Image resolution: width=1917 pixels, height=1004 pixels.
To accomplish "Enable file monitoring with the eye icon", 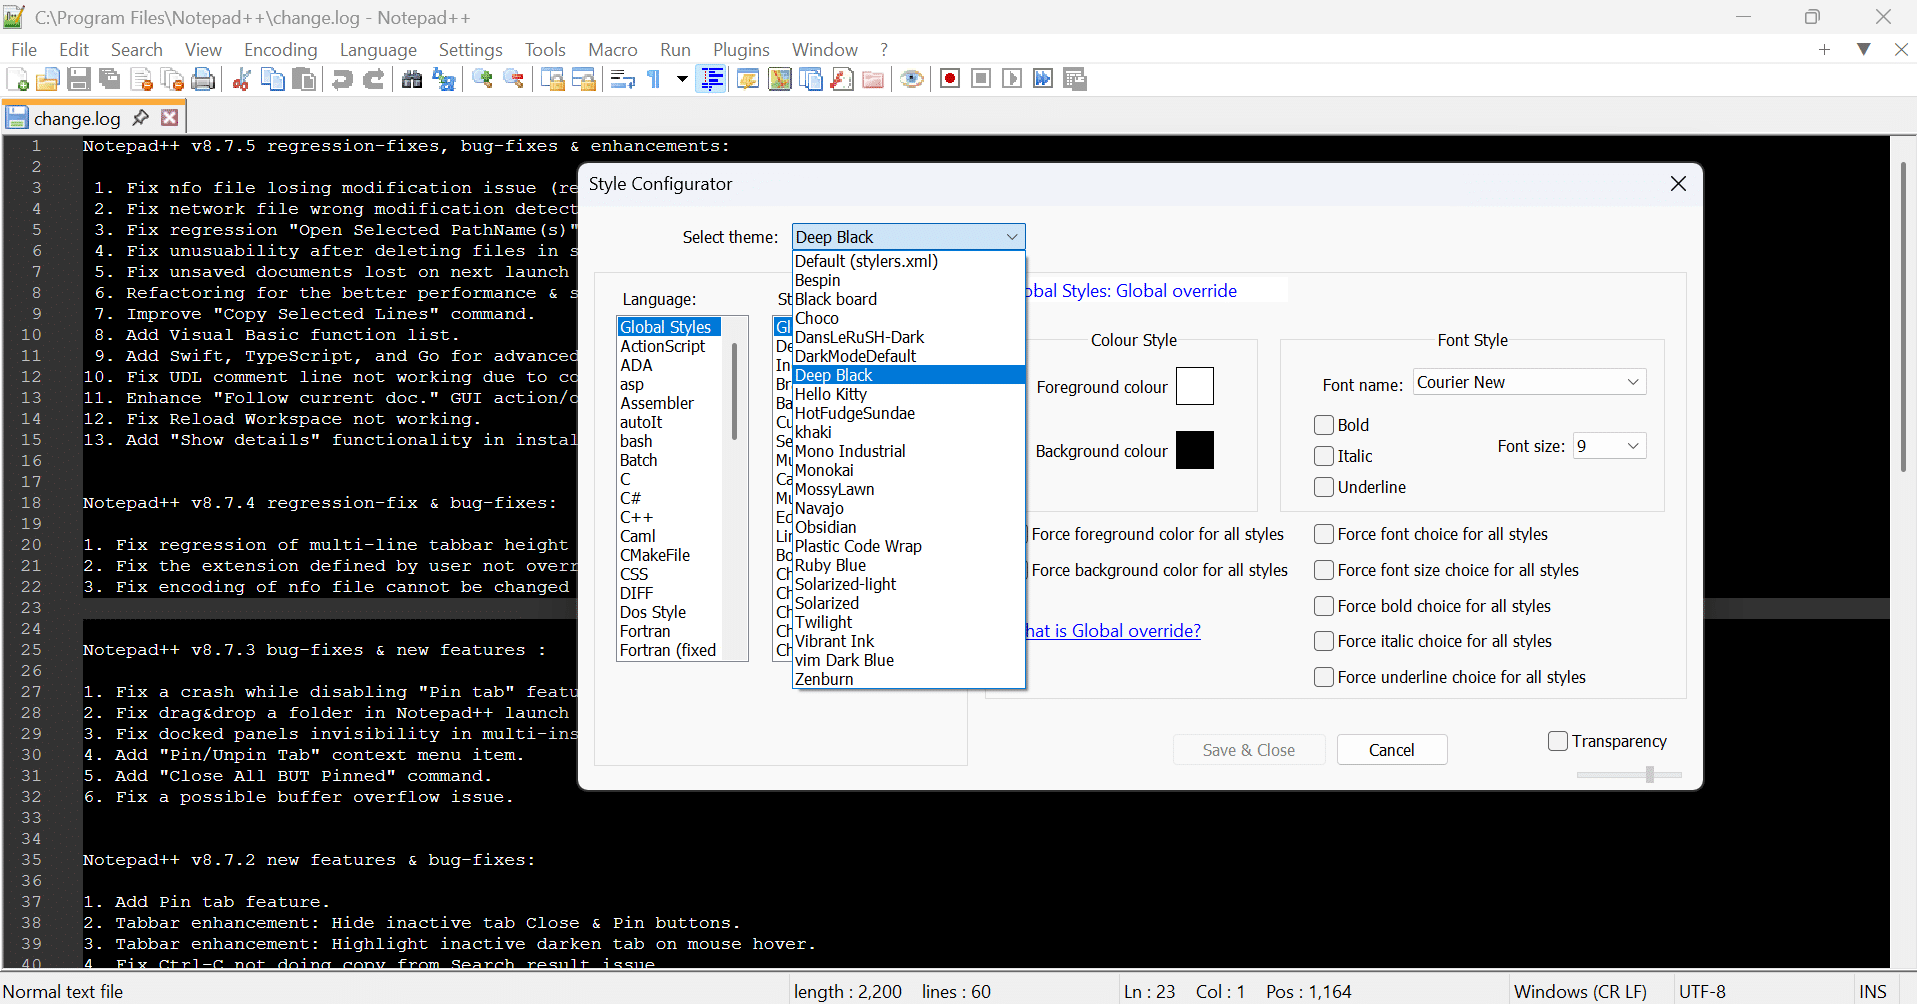I will click(x=912, y=78).
